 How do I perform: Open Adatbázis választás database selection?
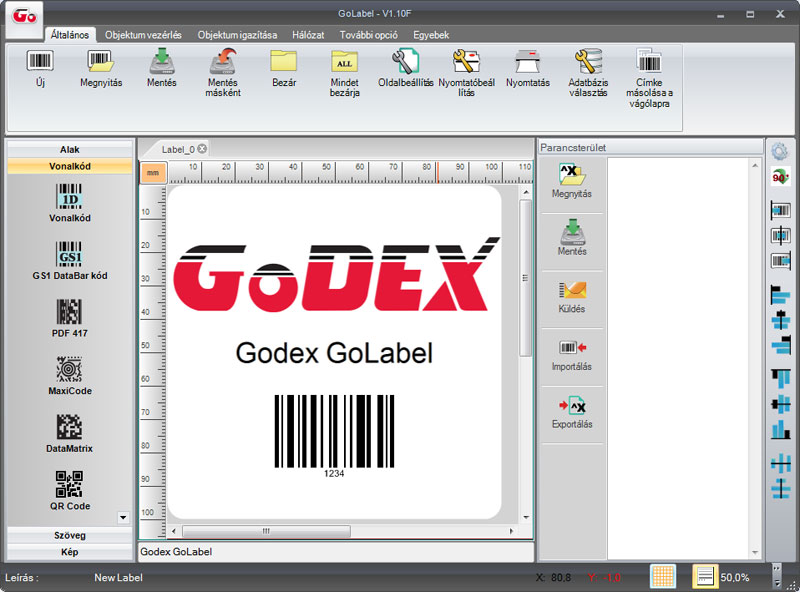pyautogui.click(x=588, y=61)
